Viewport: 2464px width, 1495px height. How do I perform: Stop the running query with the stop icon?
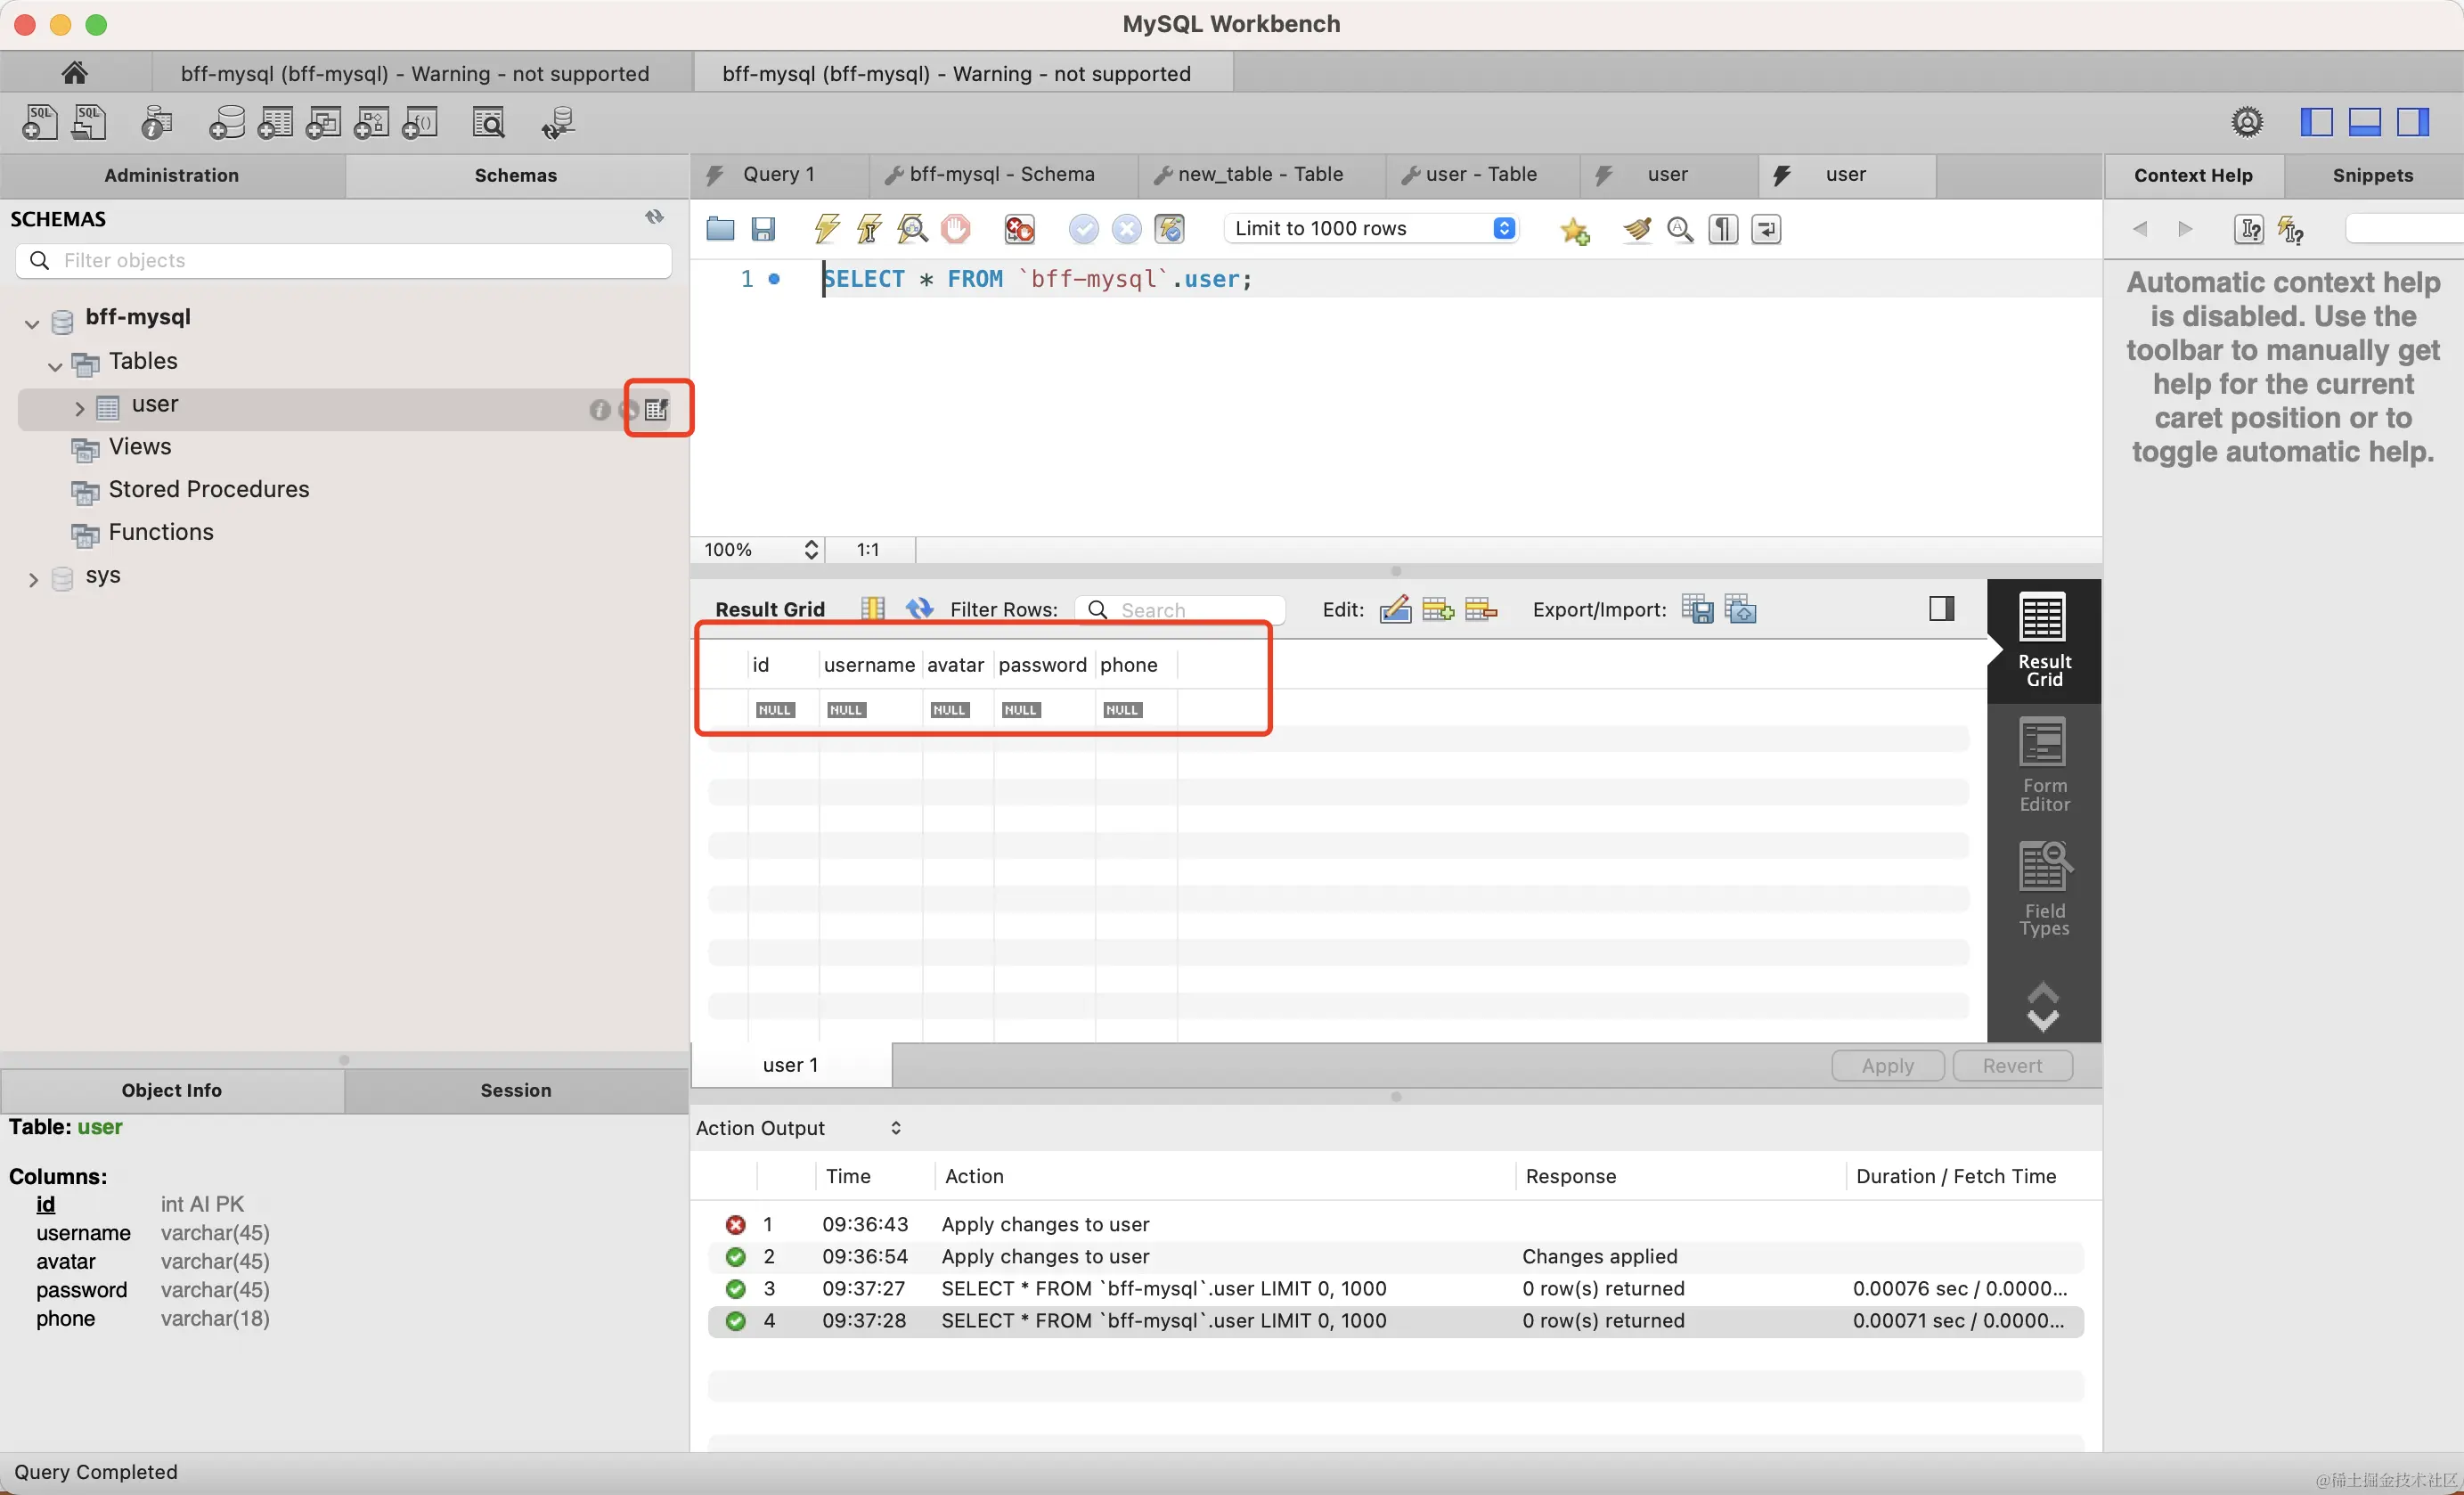(x=955, y=229)
